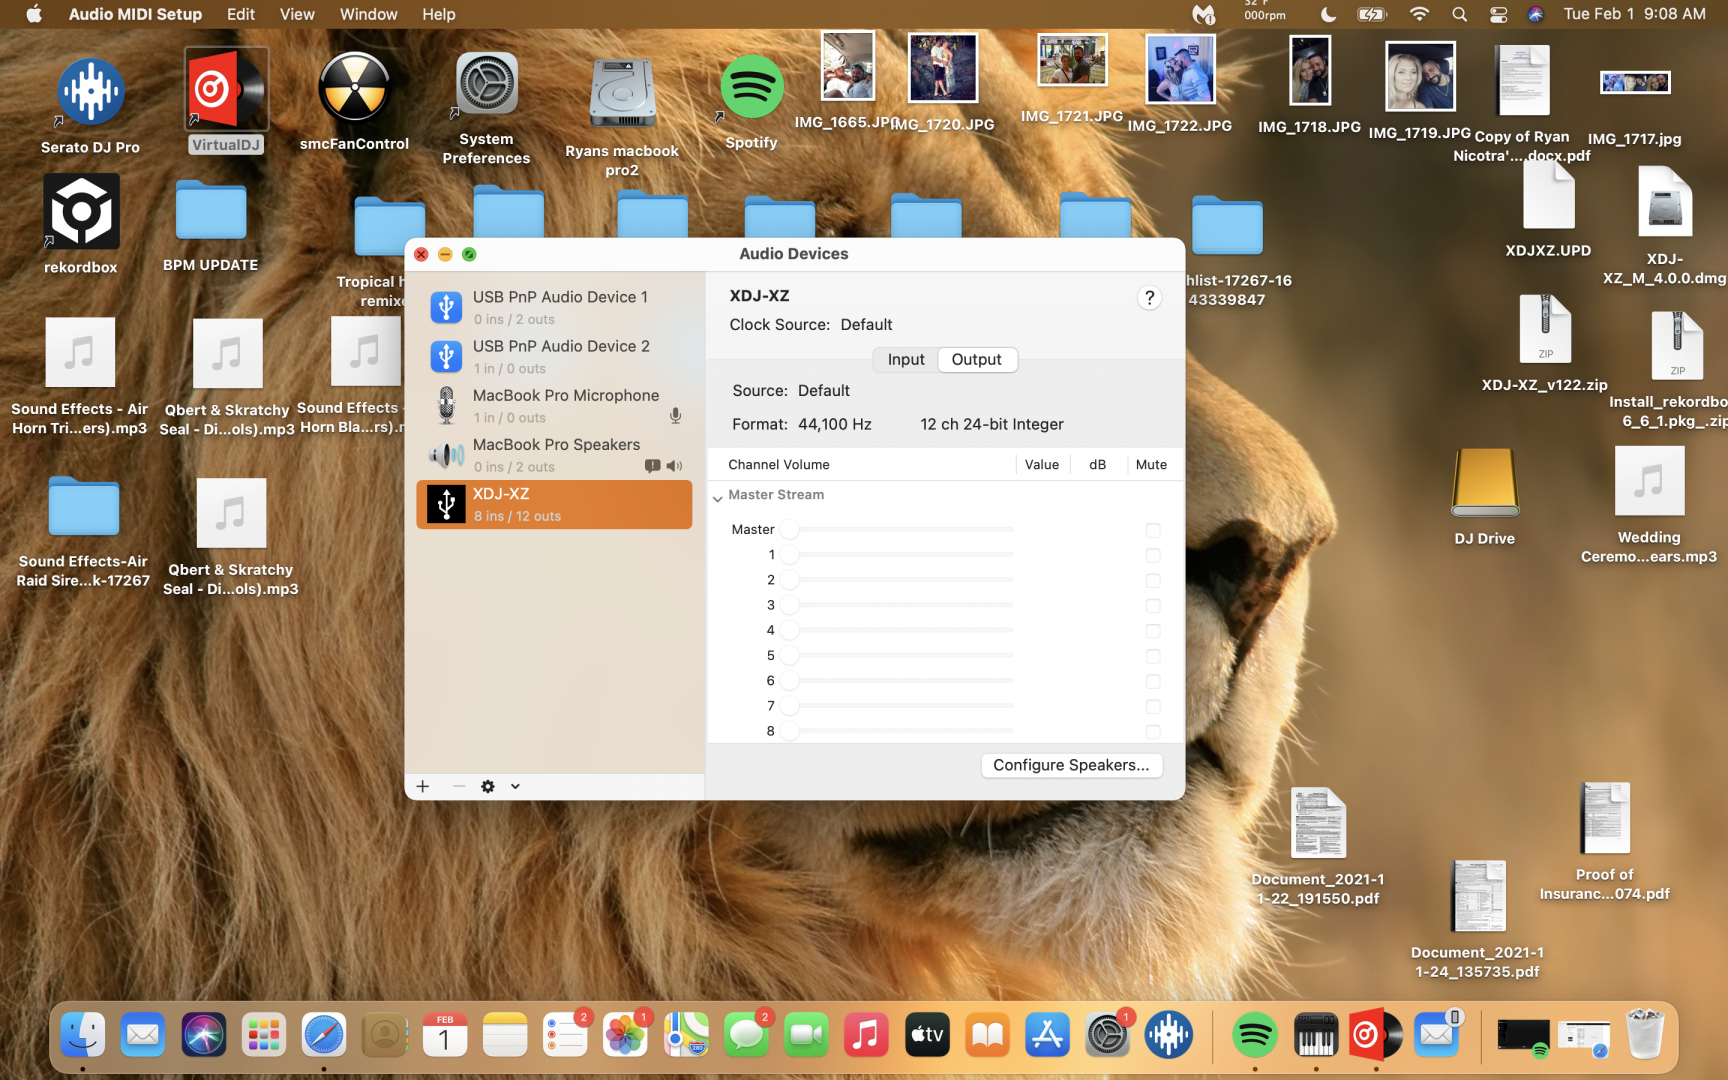Toggle Mute checkbox for channel 7
The width and height of the screenshot is (1728, 1080).
1153,706
